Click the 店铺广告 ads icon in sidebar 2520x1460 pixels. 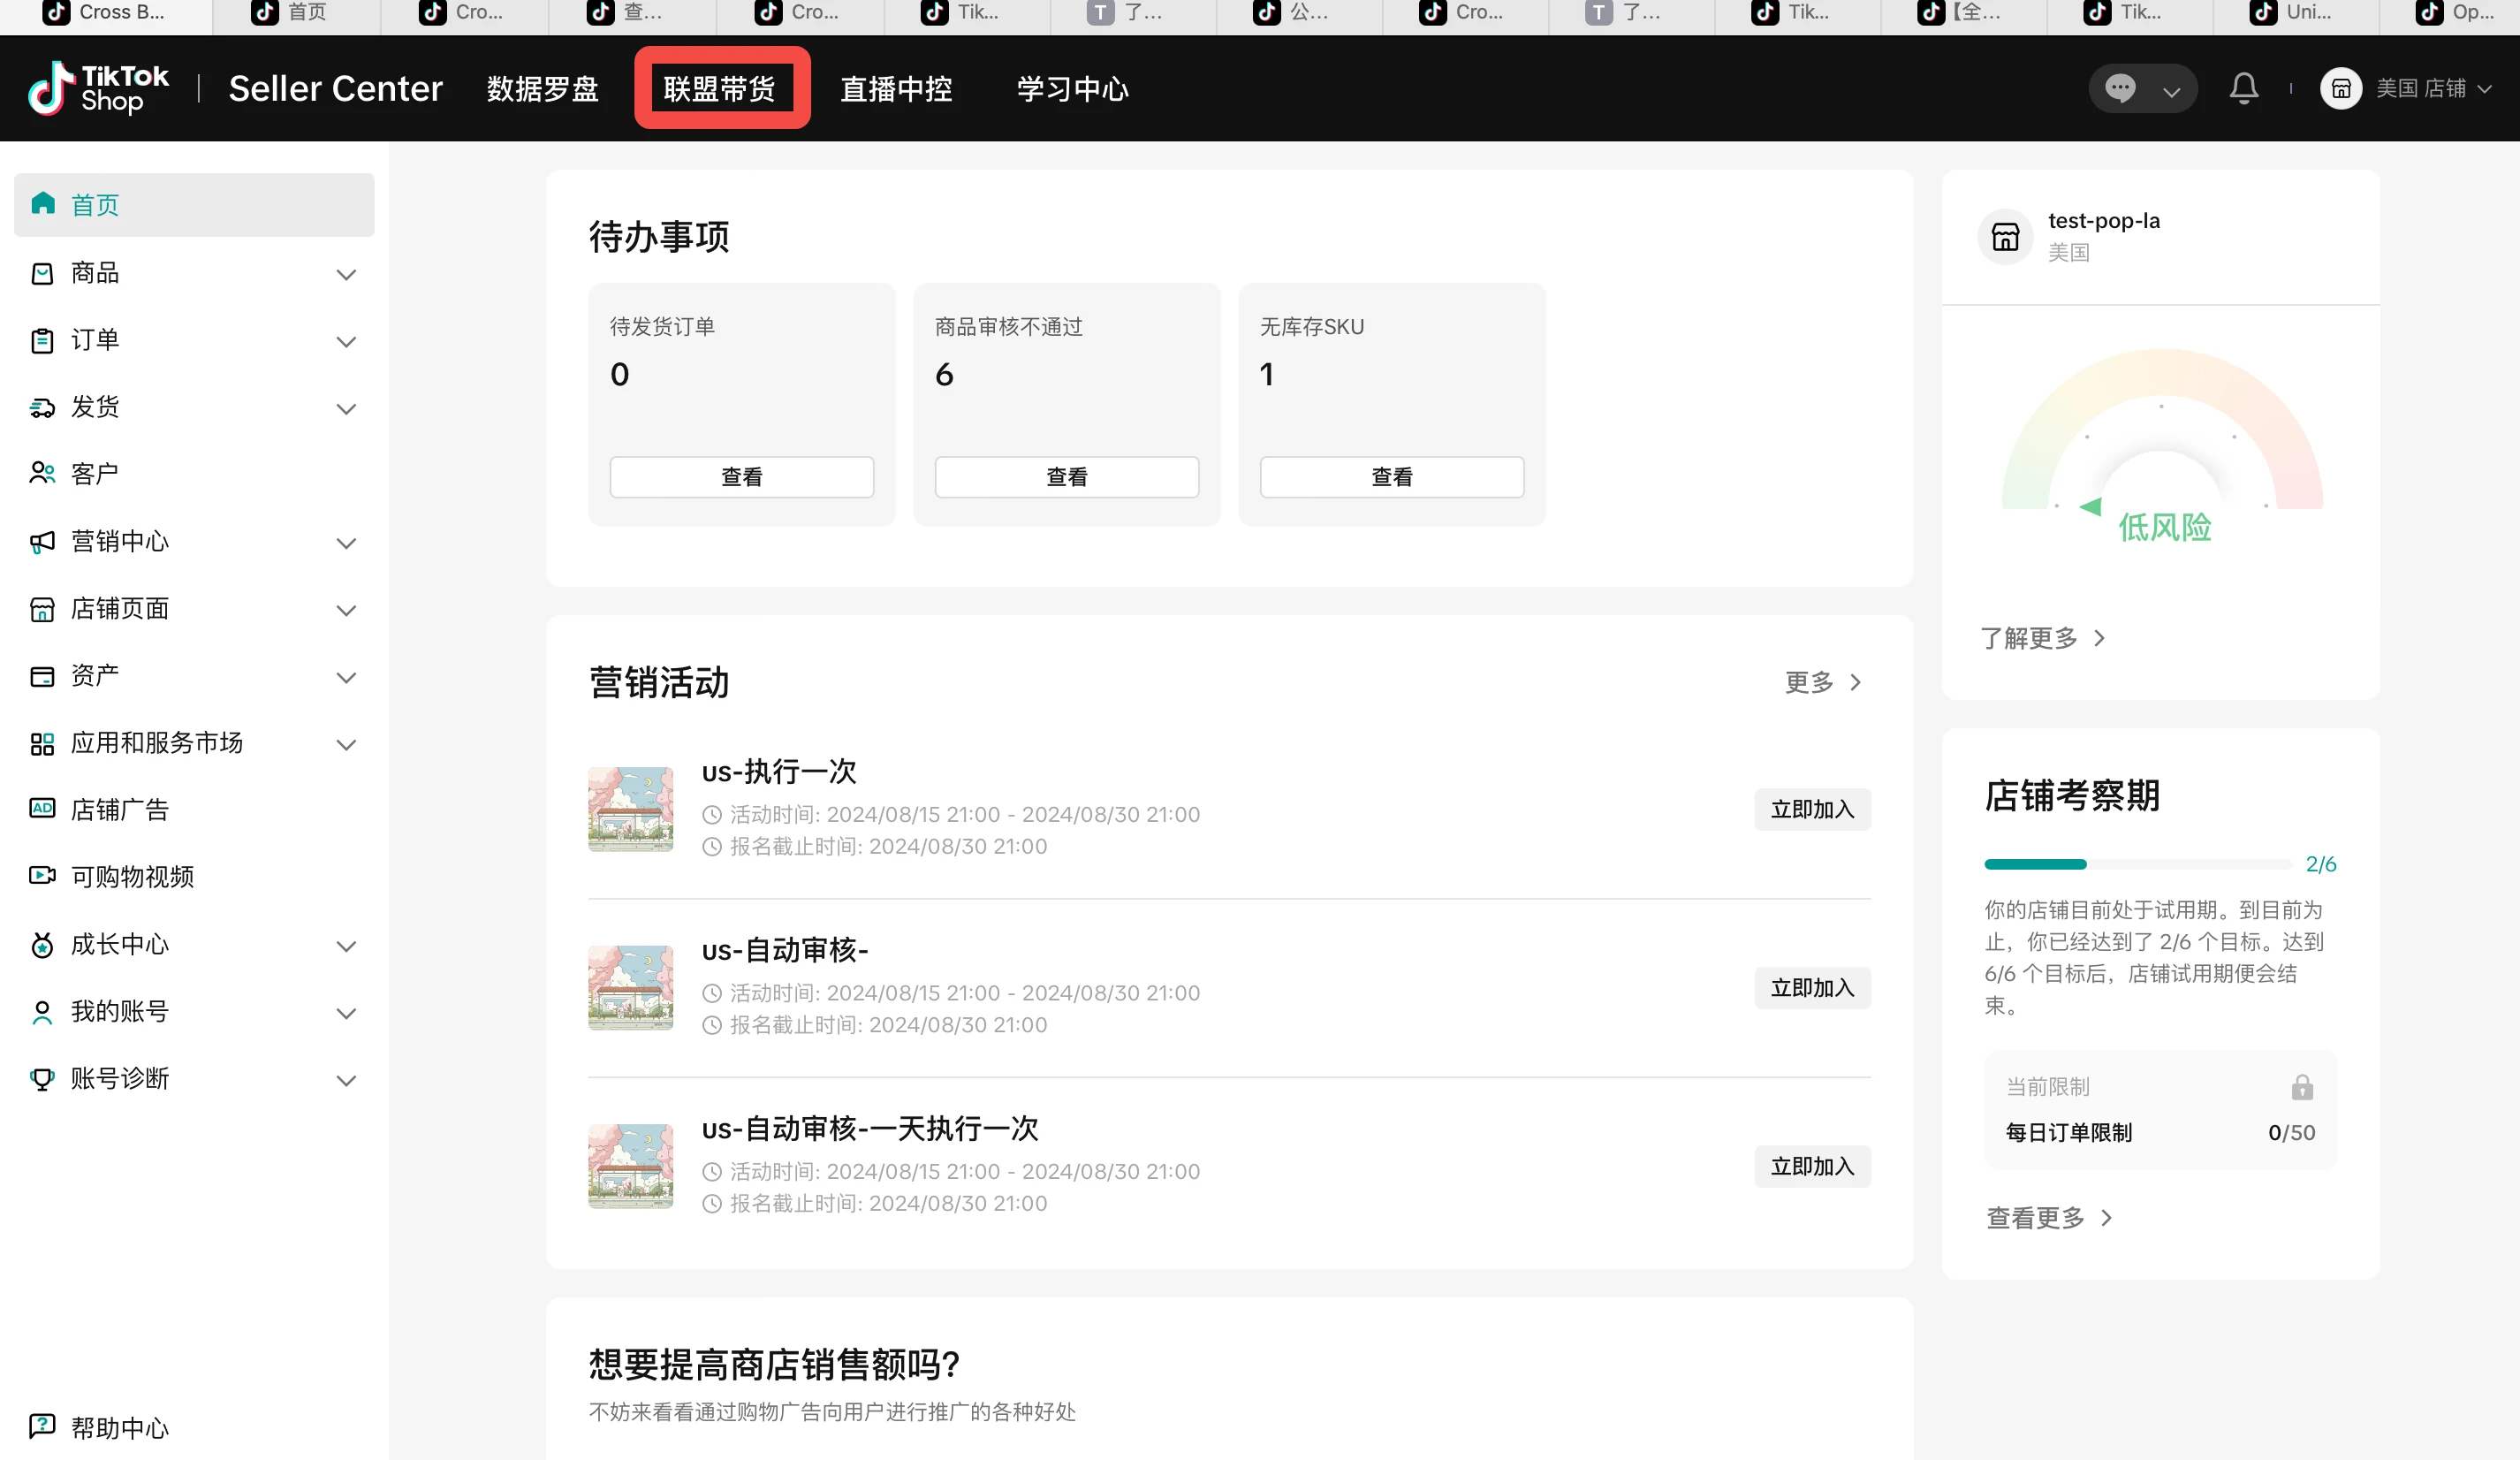tap(41, 809)
